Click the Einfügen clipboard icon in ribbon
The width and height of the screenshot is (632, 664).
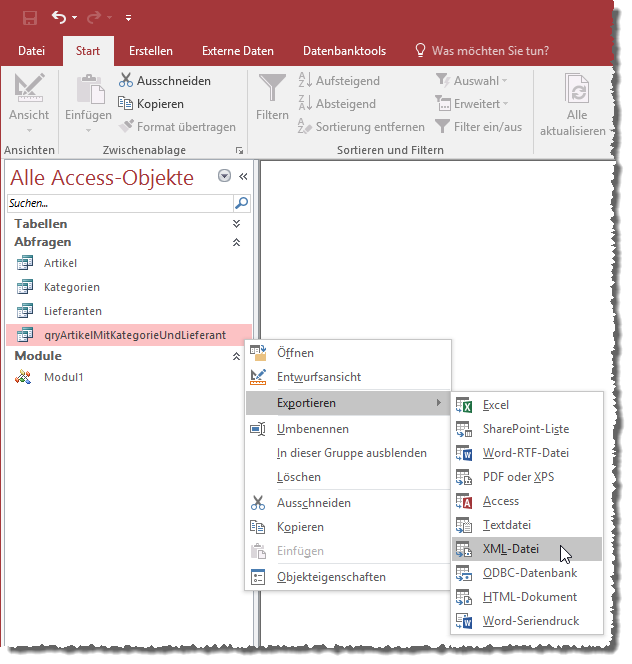pyautogui.click(x=90, y=89)
